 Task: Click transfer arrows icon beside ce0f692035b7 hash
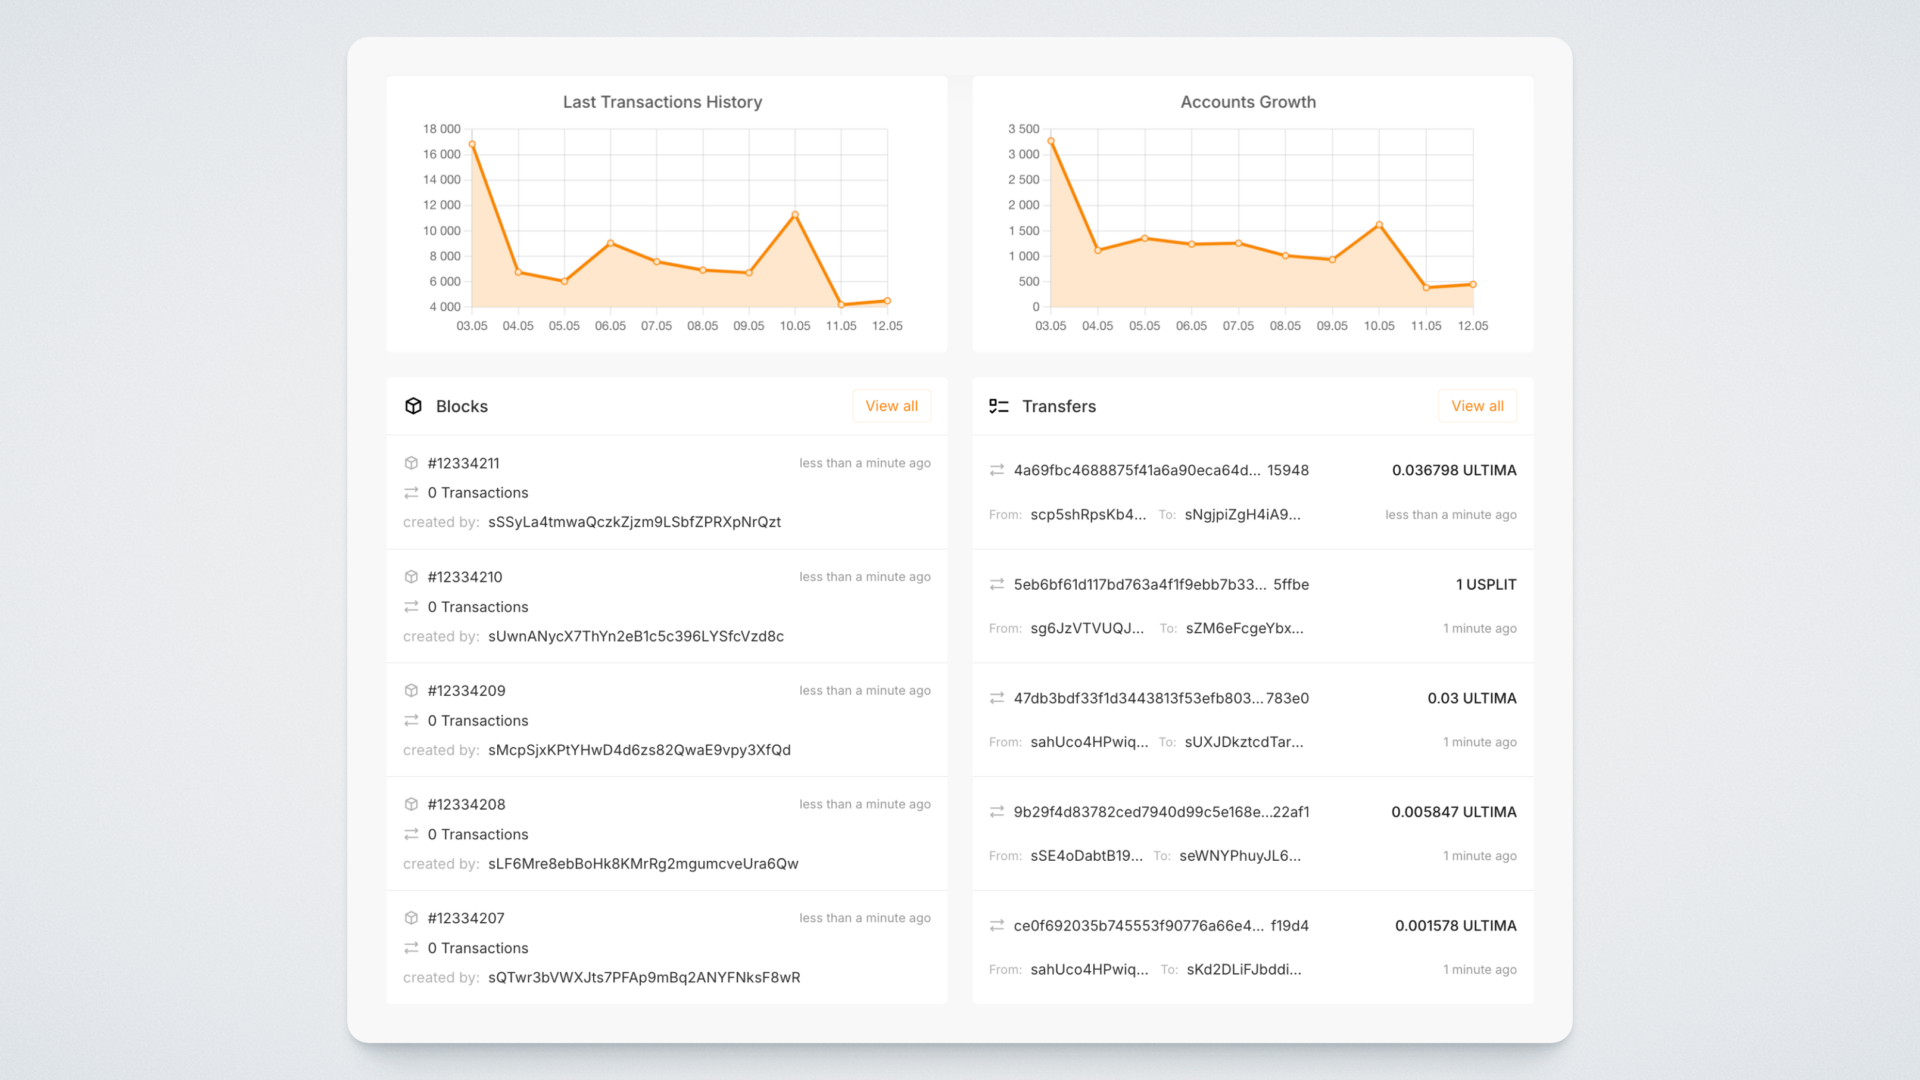[x=997, y=926]
